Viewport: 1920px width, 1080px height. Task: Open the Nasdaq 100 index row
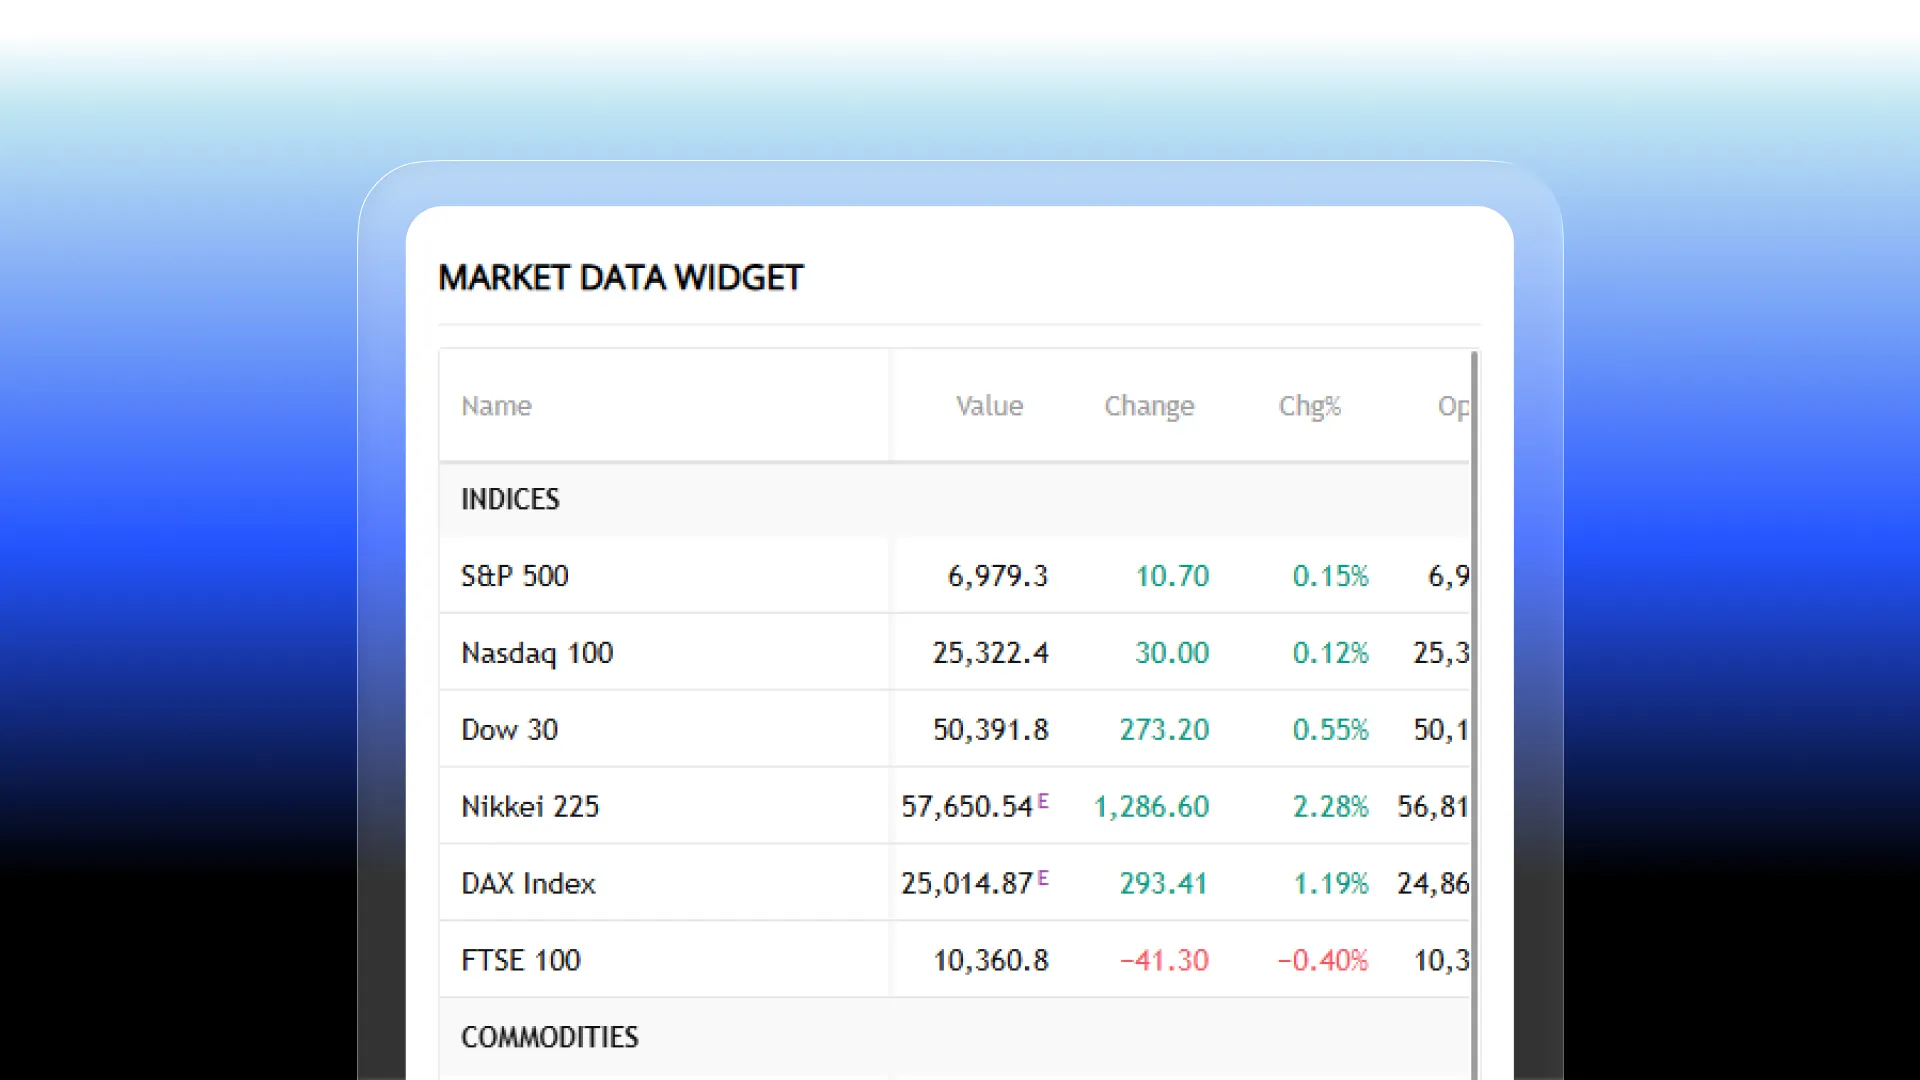point(537,653)
